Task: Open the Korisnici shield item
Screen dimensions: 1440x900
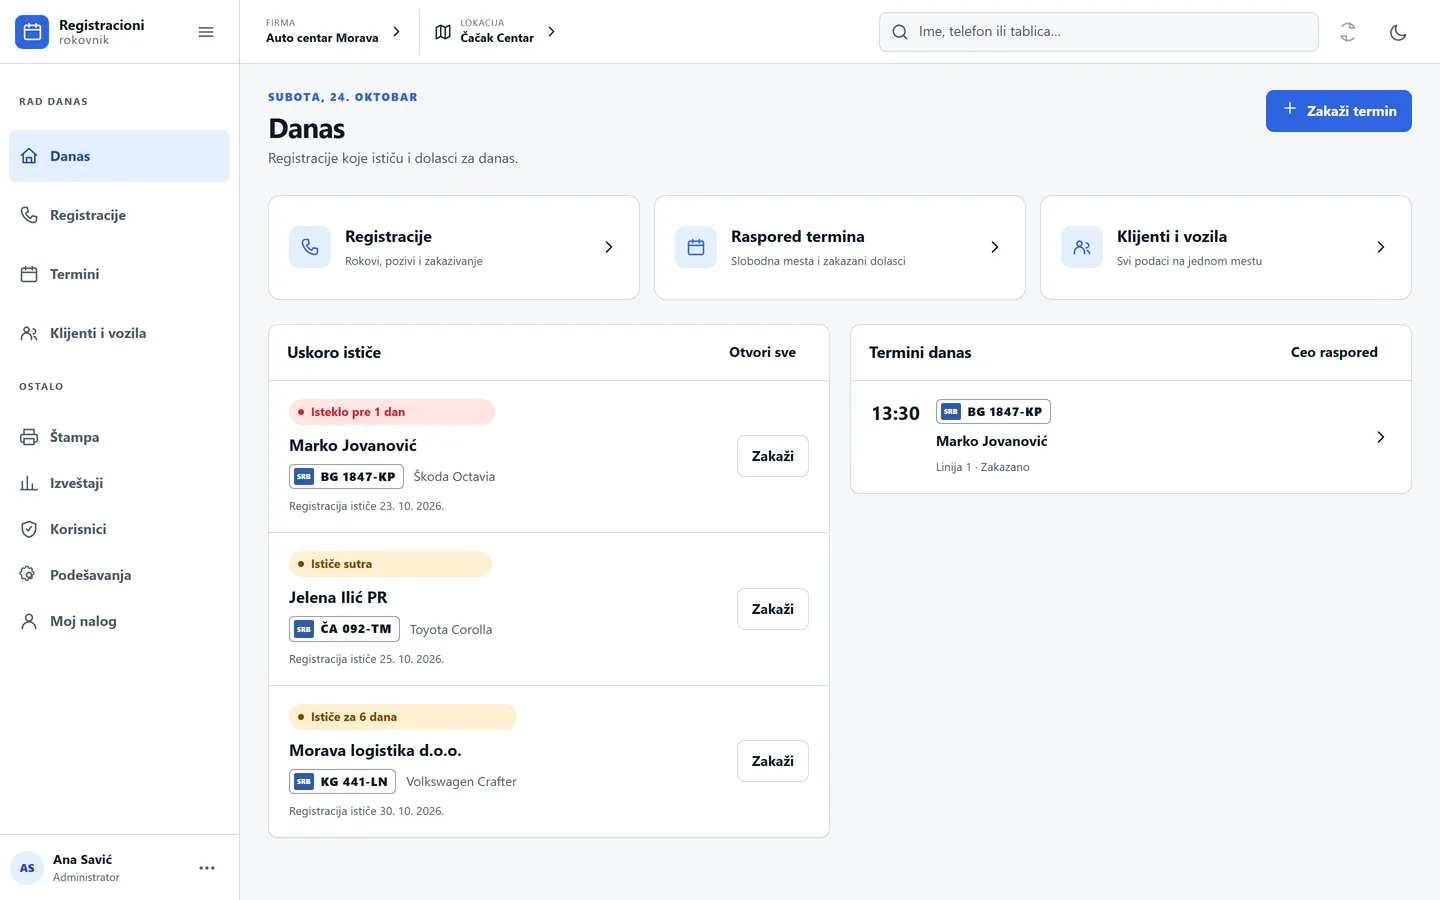Action: pos(119,529)
